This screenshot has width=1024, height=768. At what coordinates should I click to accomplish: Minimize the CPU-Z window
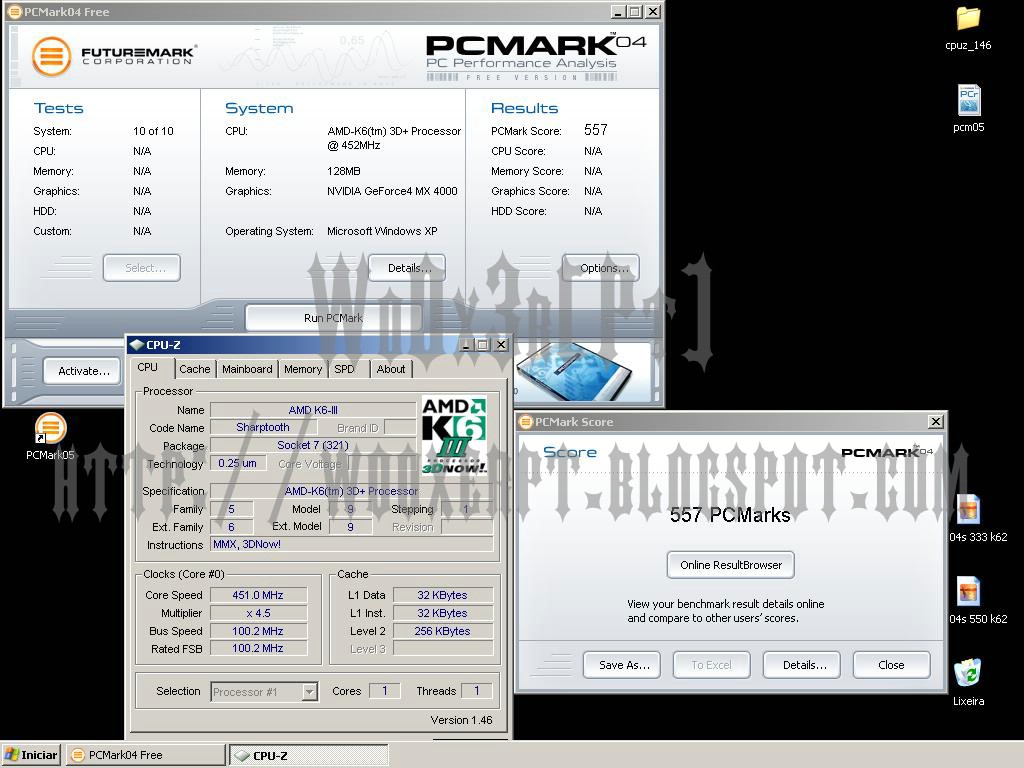click(x=466, y=345)
